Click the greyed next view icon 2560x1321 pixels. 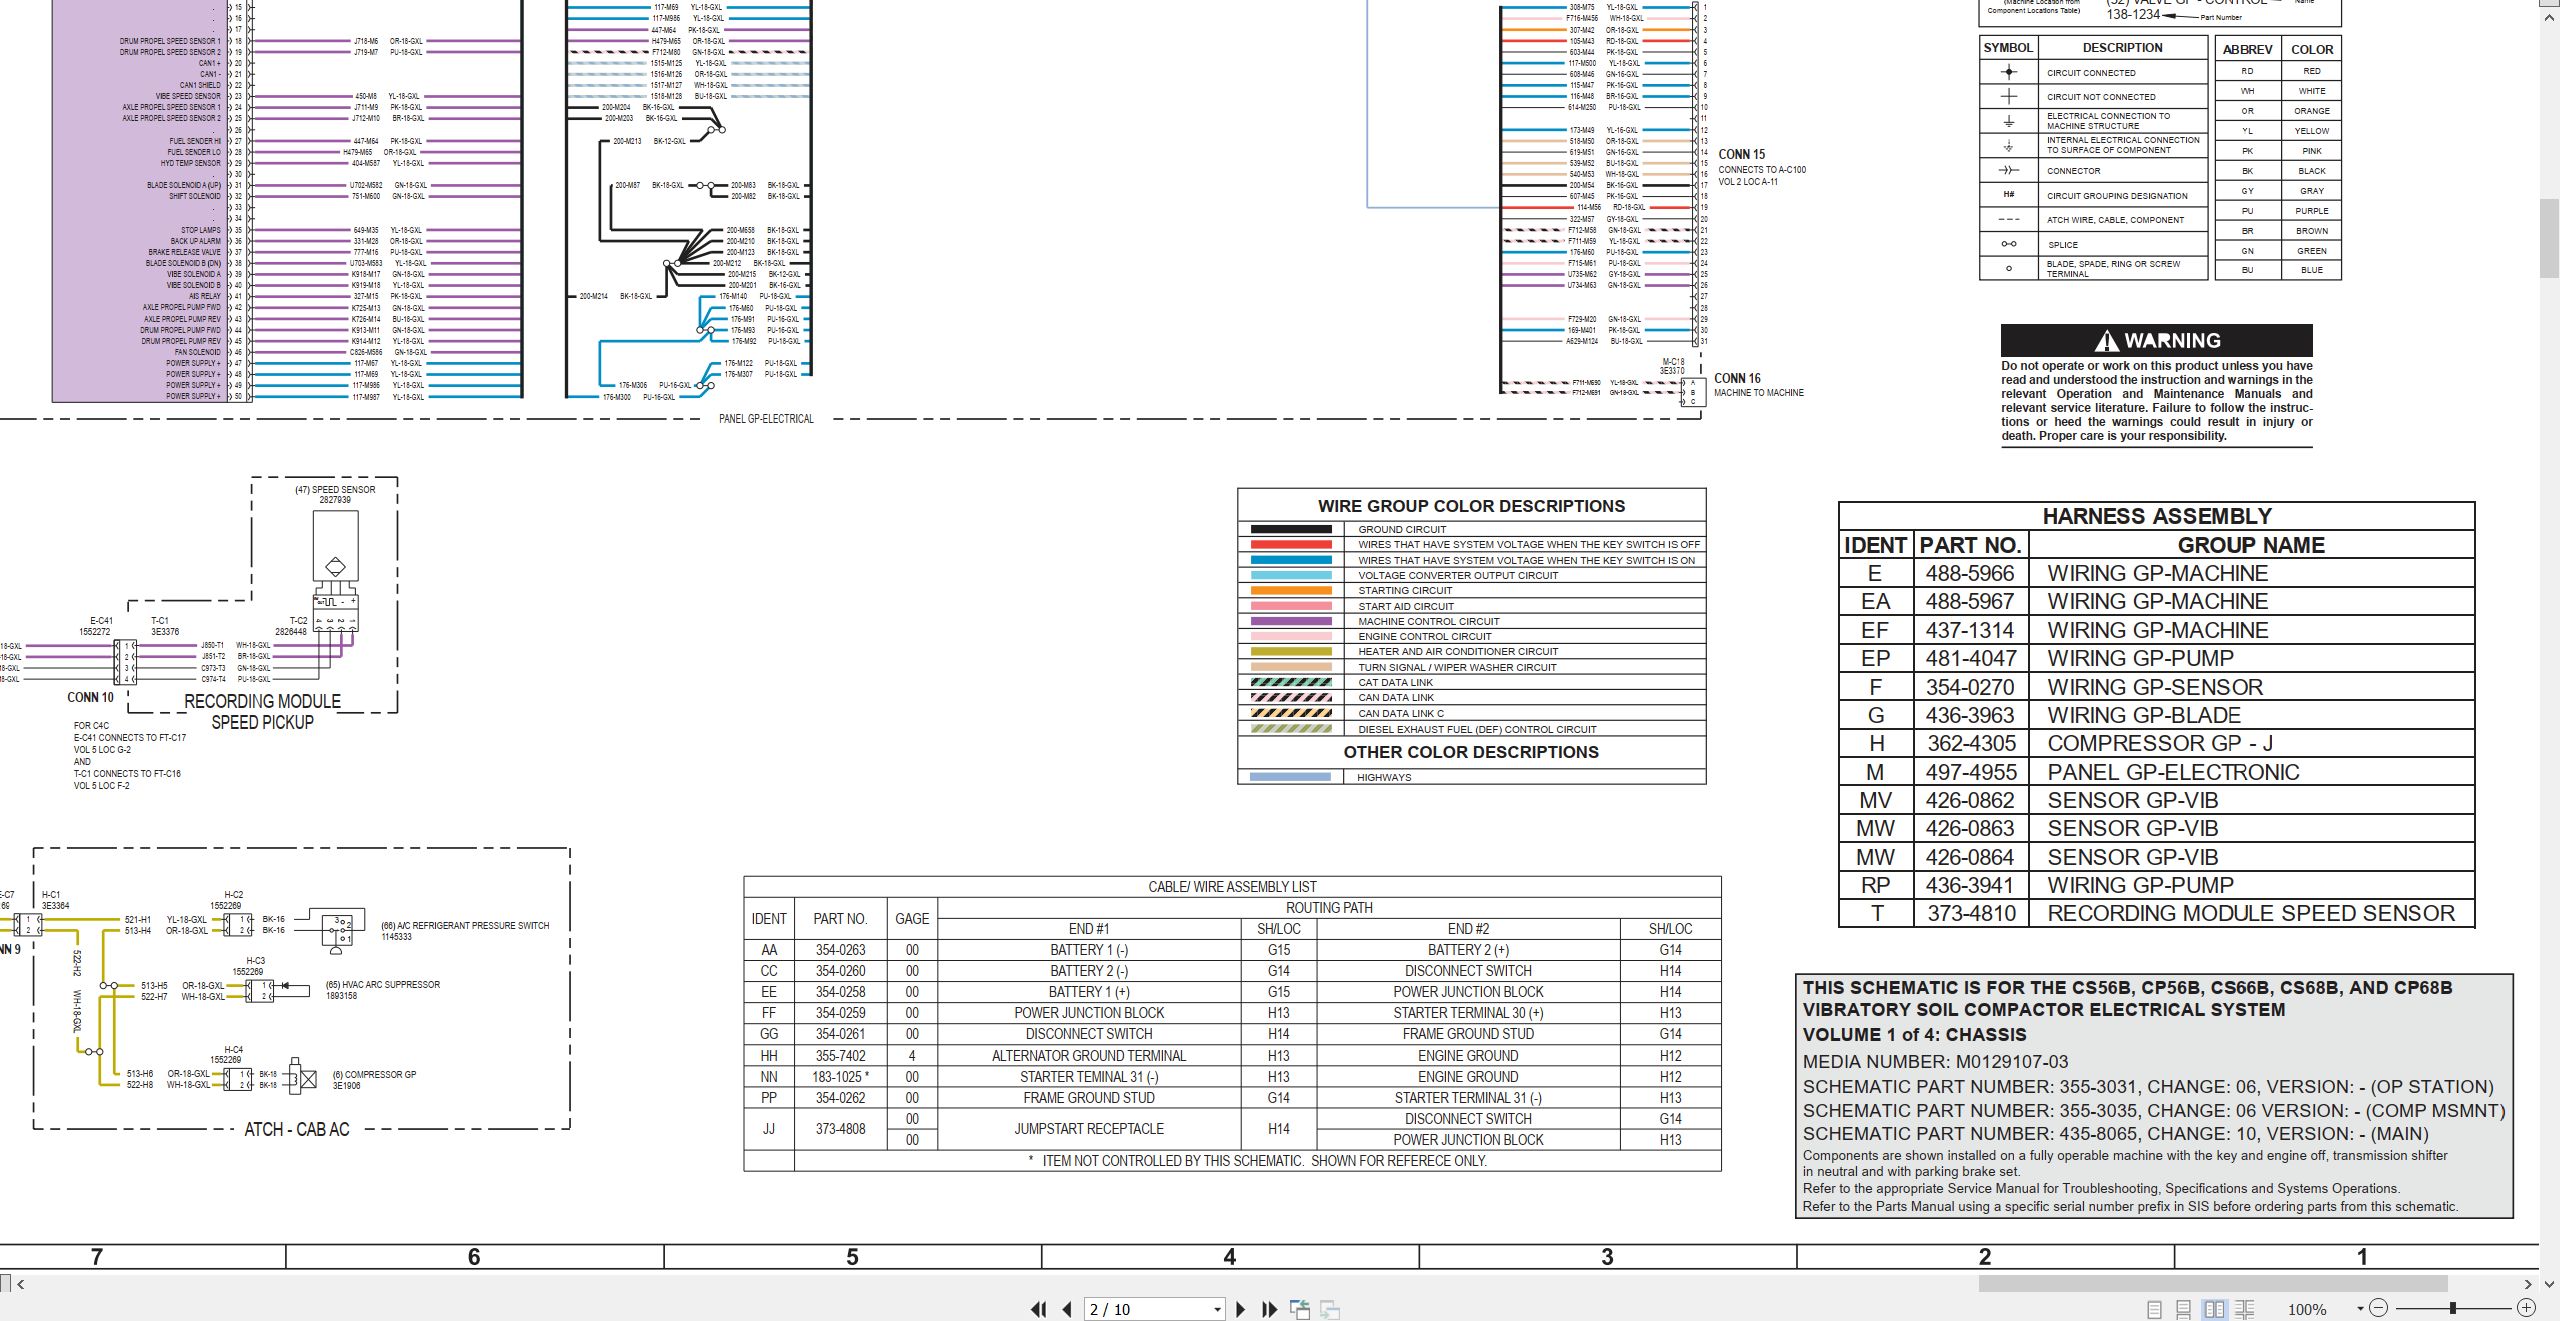pos(1330,1309)
